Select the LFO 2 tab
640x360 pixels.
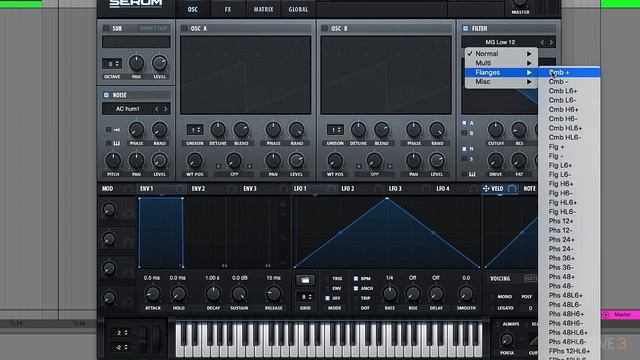[x=348, y=189]
